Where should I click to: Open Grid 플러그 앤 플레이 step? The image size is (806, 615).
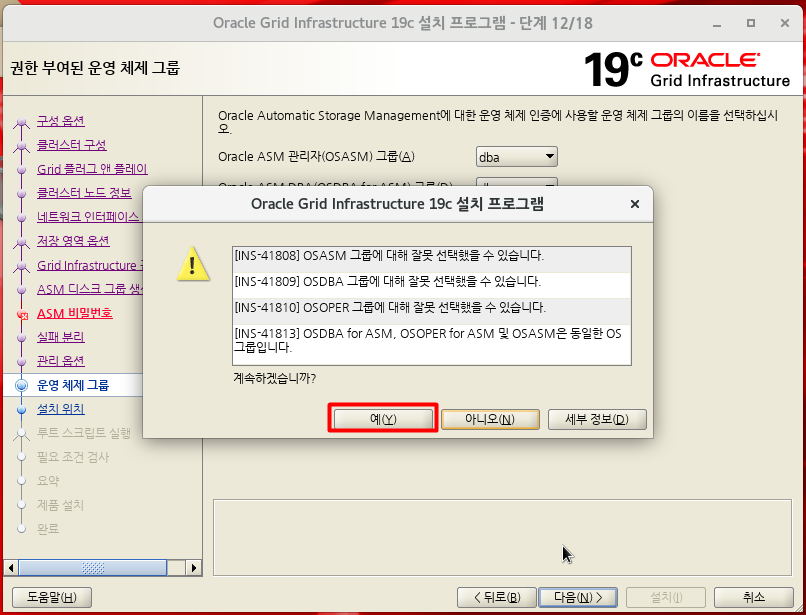[x=92, y=169]
